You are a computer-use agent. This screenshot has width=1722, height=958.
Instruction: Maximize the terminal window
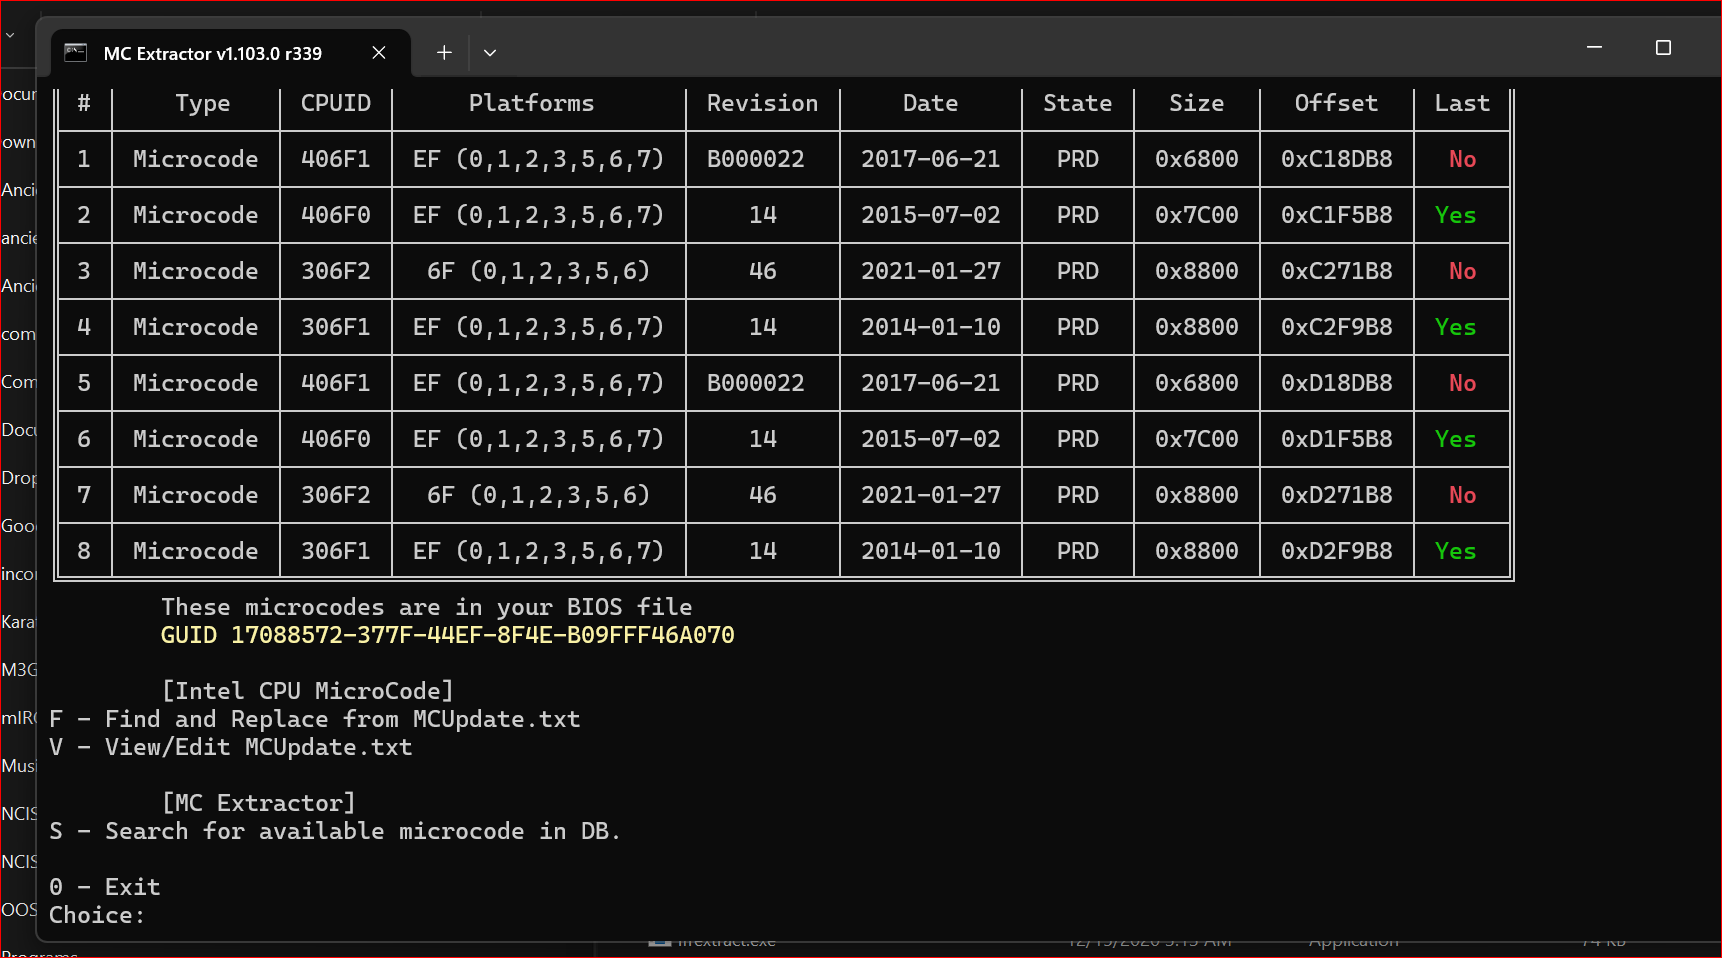coord(1663,48)
